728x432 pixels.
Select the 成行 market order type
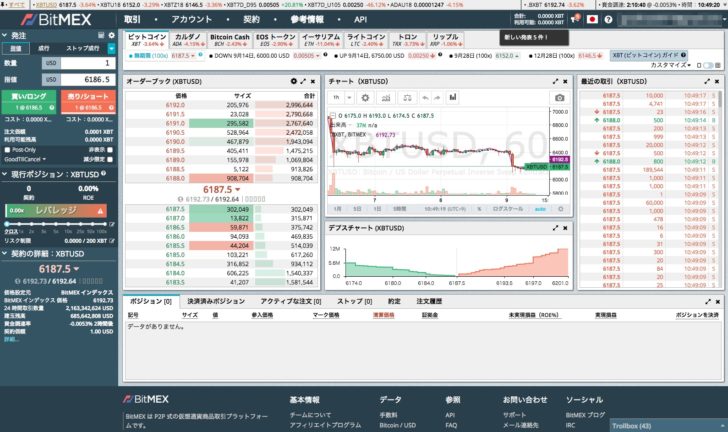[x=44, y=48]
